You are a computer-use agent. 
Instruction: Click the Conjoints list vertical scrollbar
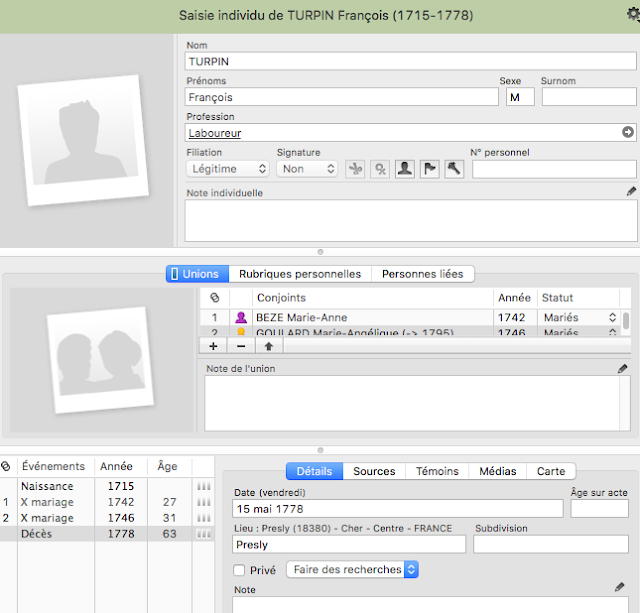click(x=626, y=322)
